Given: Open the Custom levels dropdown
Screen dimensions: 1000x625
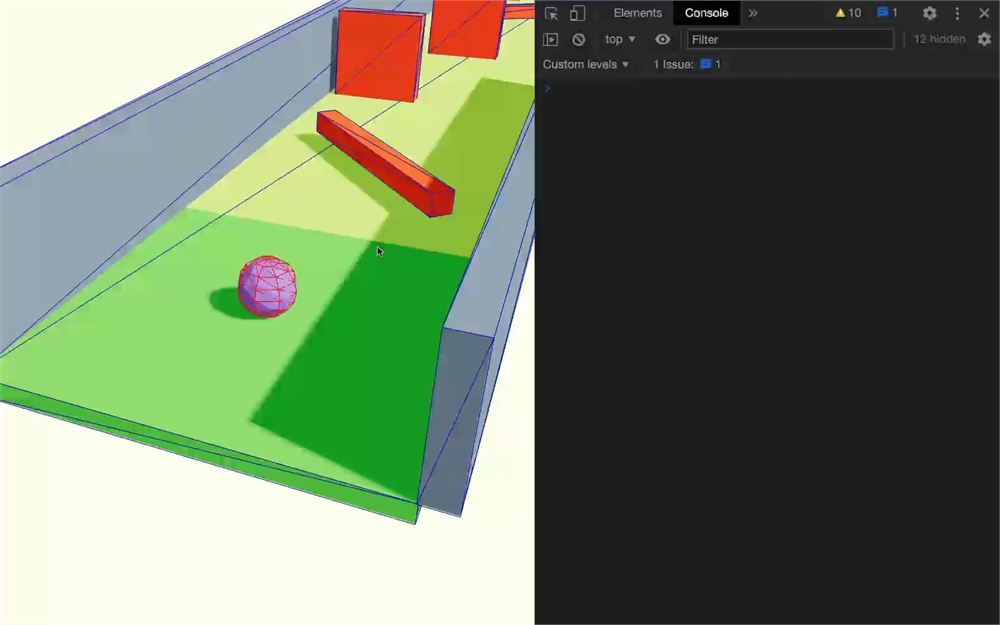Looking at the screenshot, I should [x=585, y=64].
